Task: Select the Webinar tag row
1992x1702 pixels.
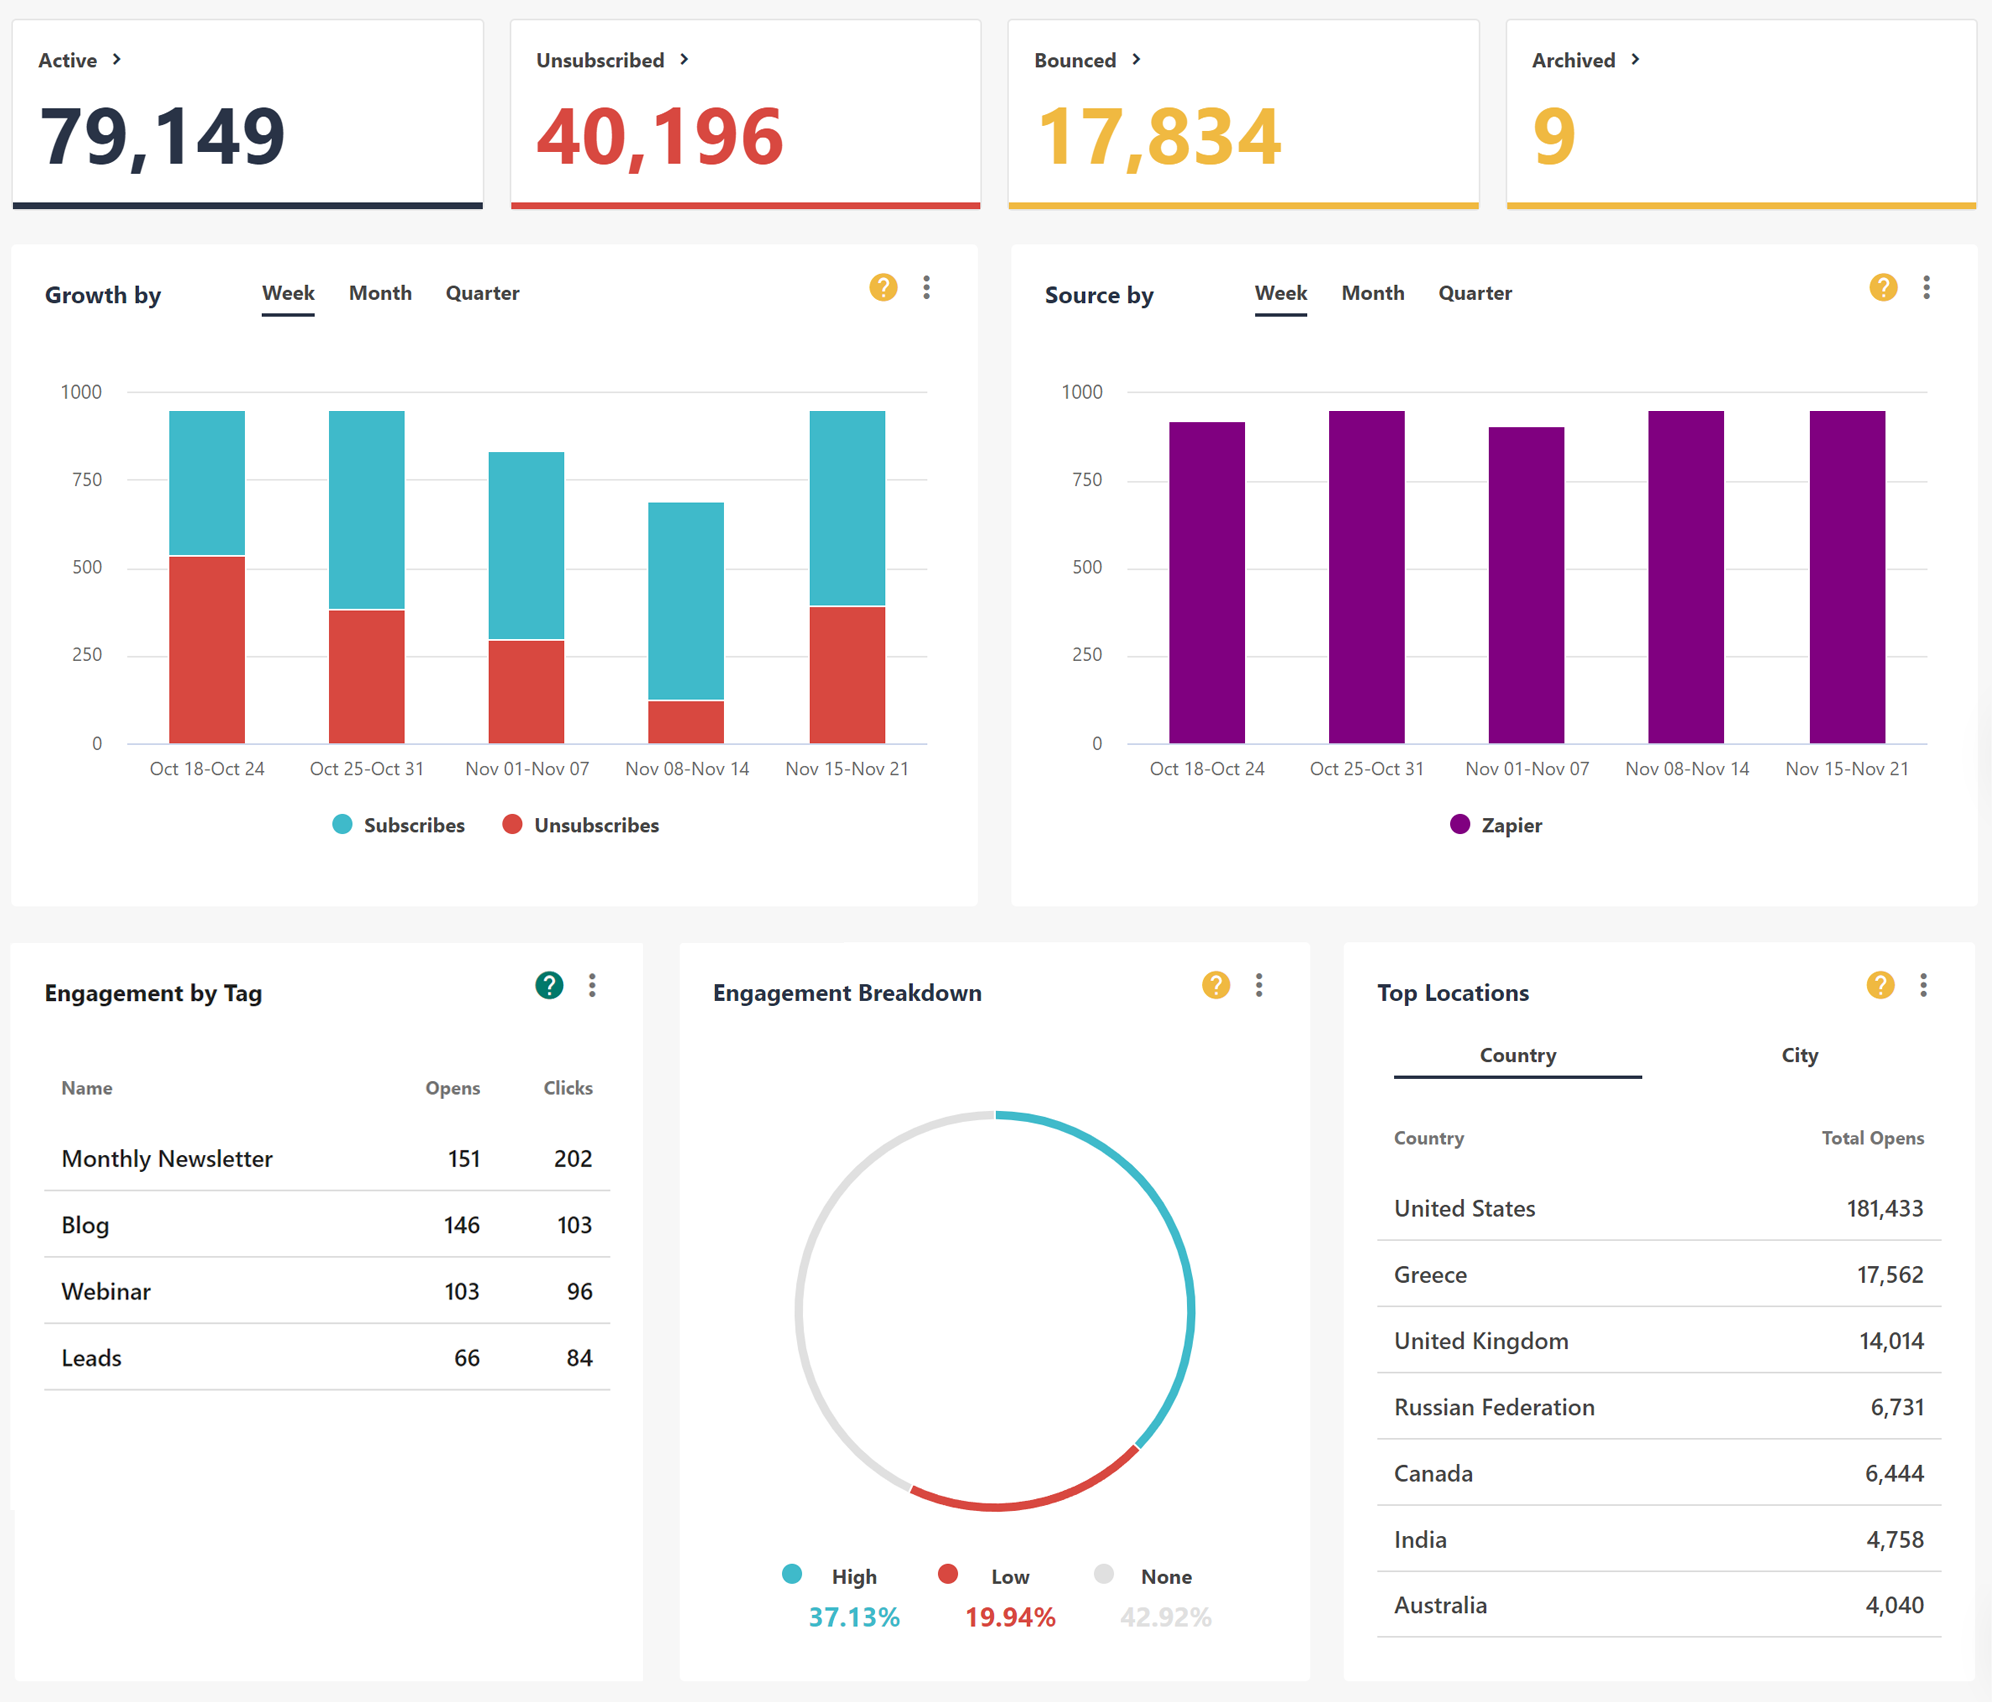Action: 327,1291
